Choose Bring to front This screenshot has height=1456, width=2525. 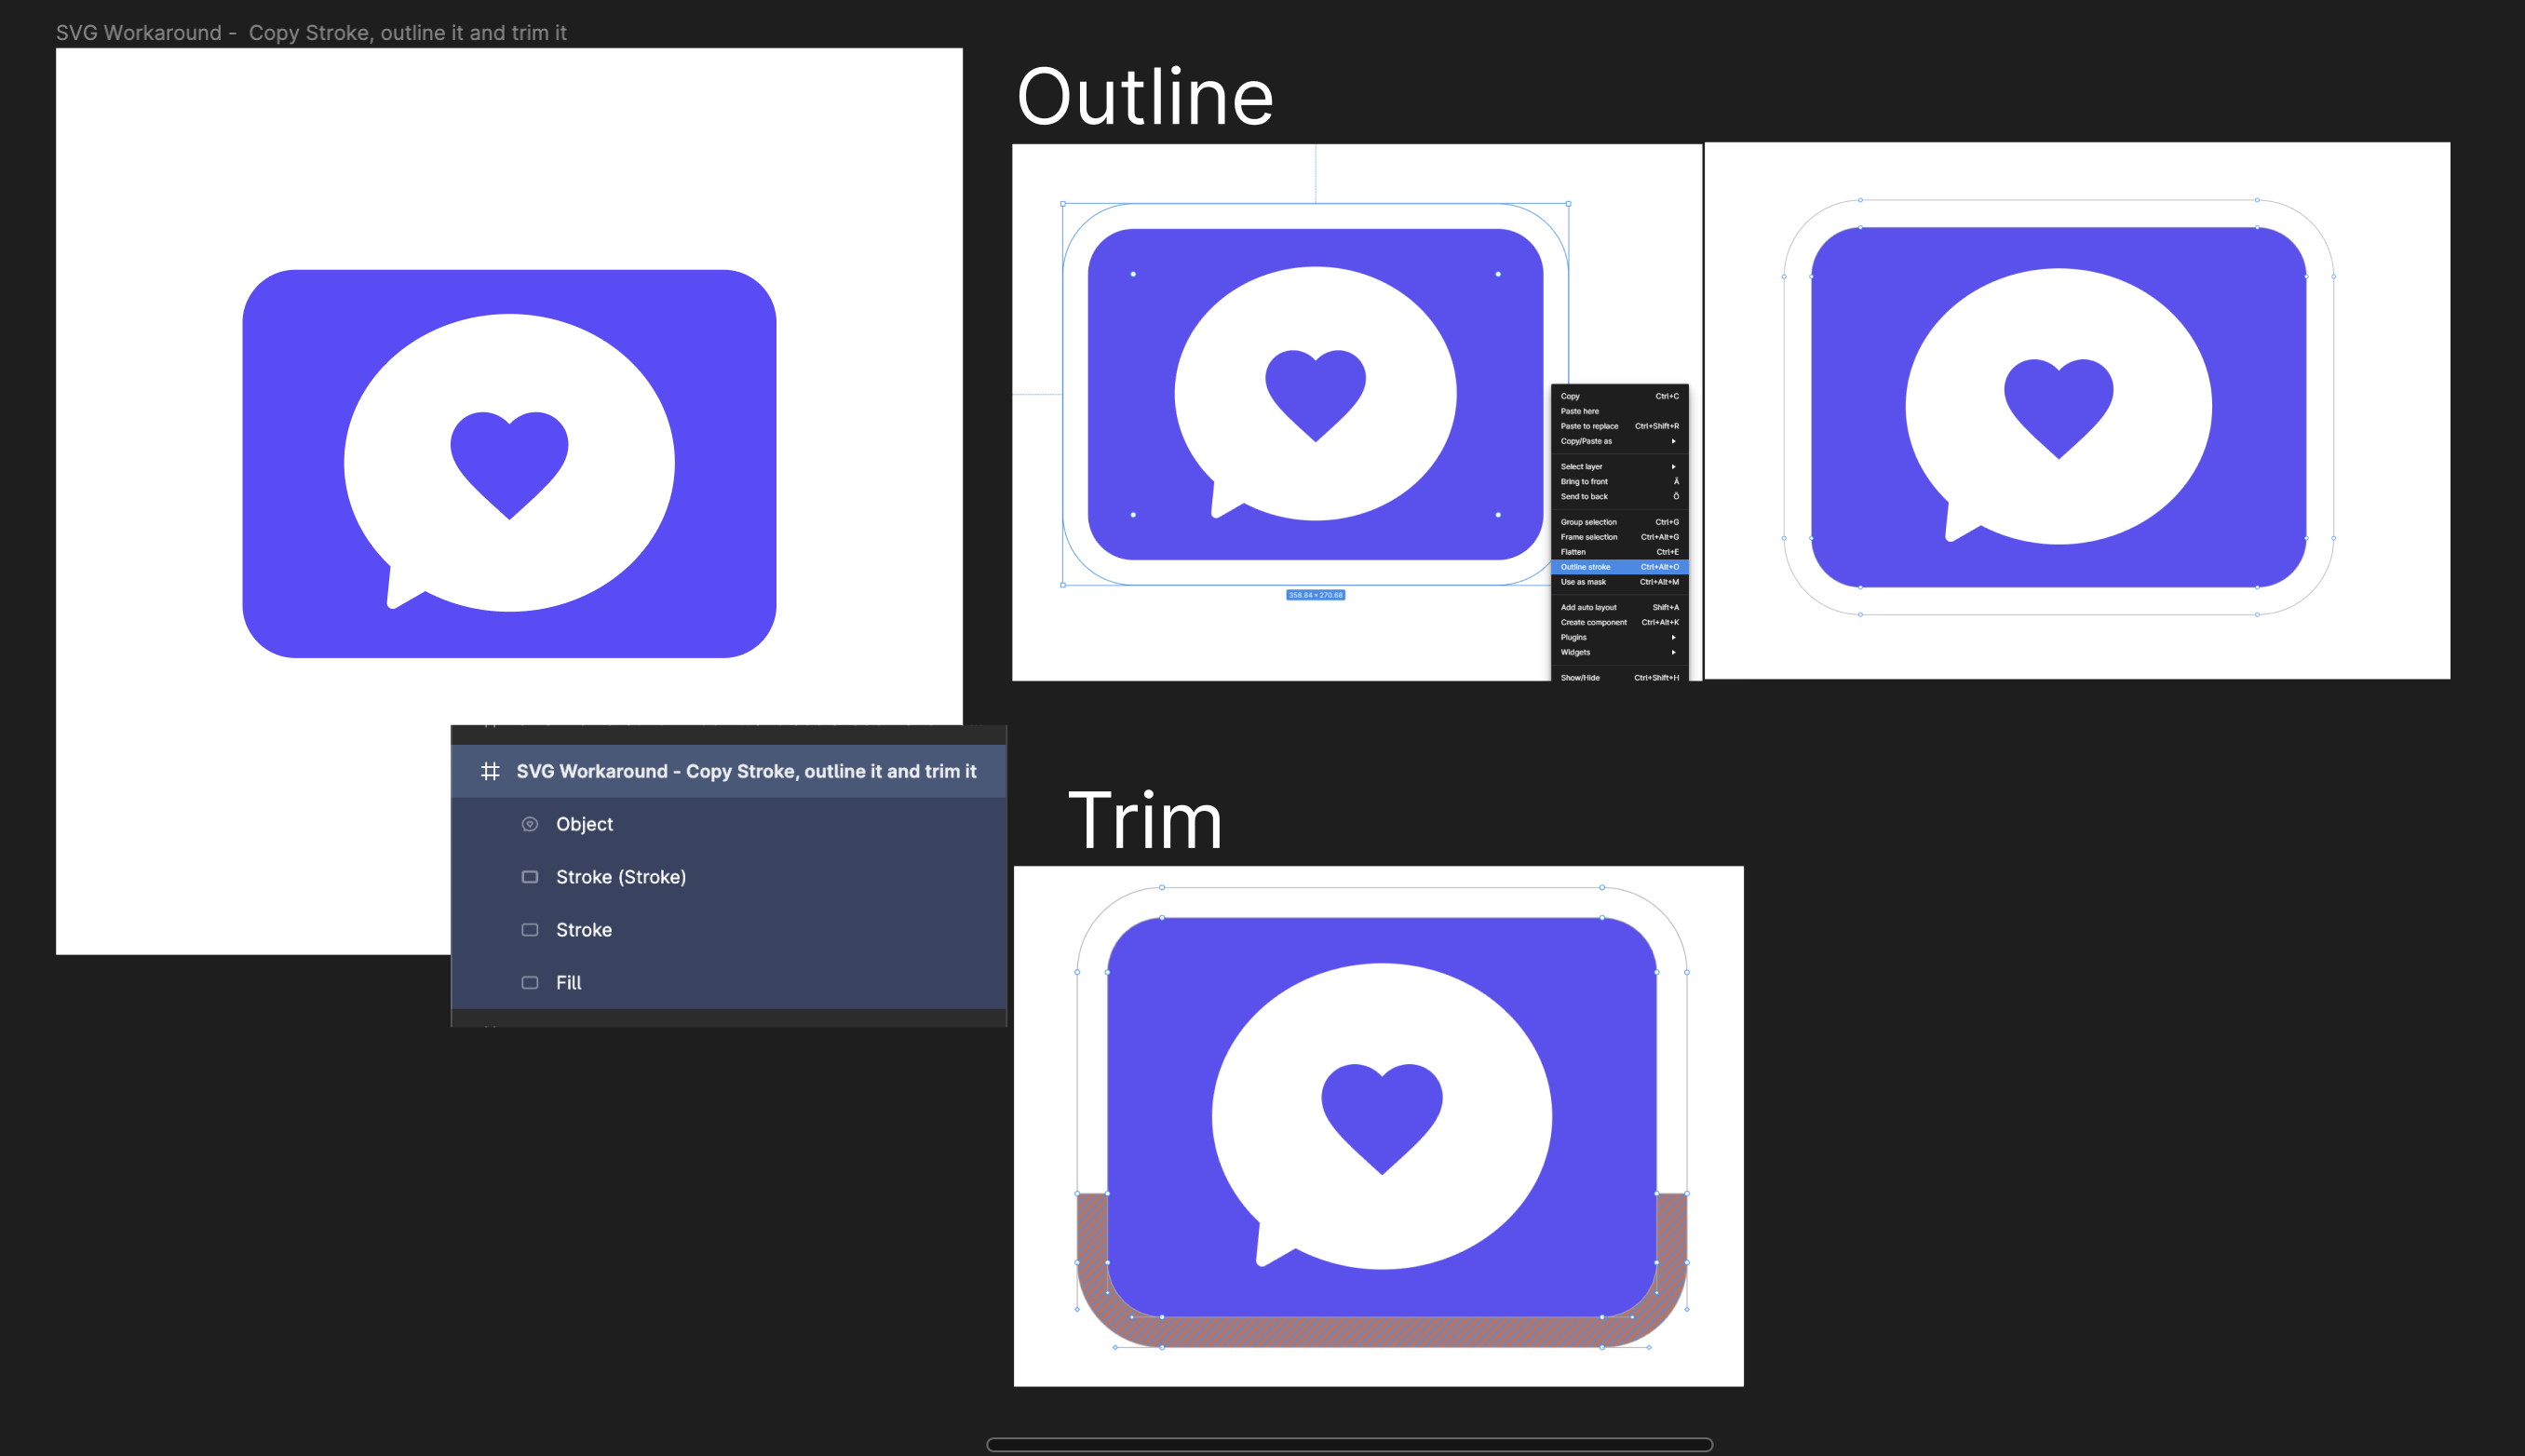pos(1619,482)
